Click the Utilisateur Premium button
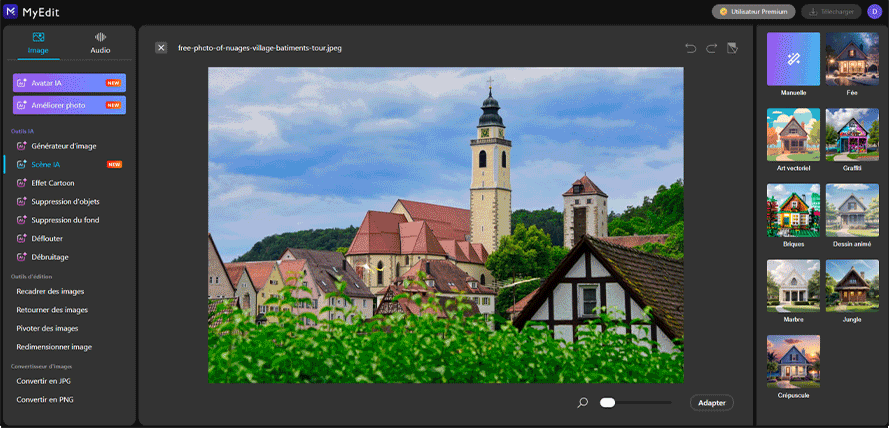Viewport: 889px width, 428px height. point(753,12)
